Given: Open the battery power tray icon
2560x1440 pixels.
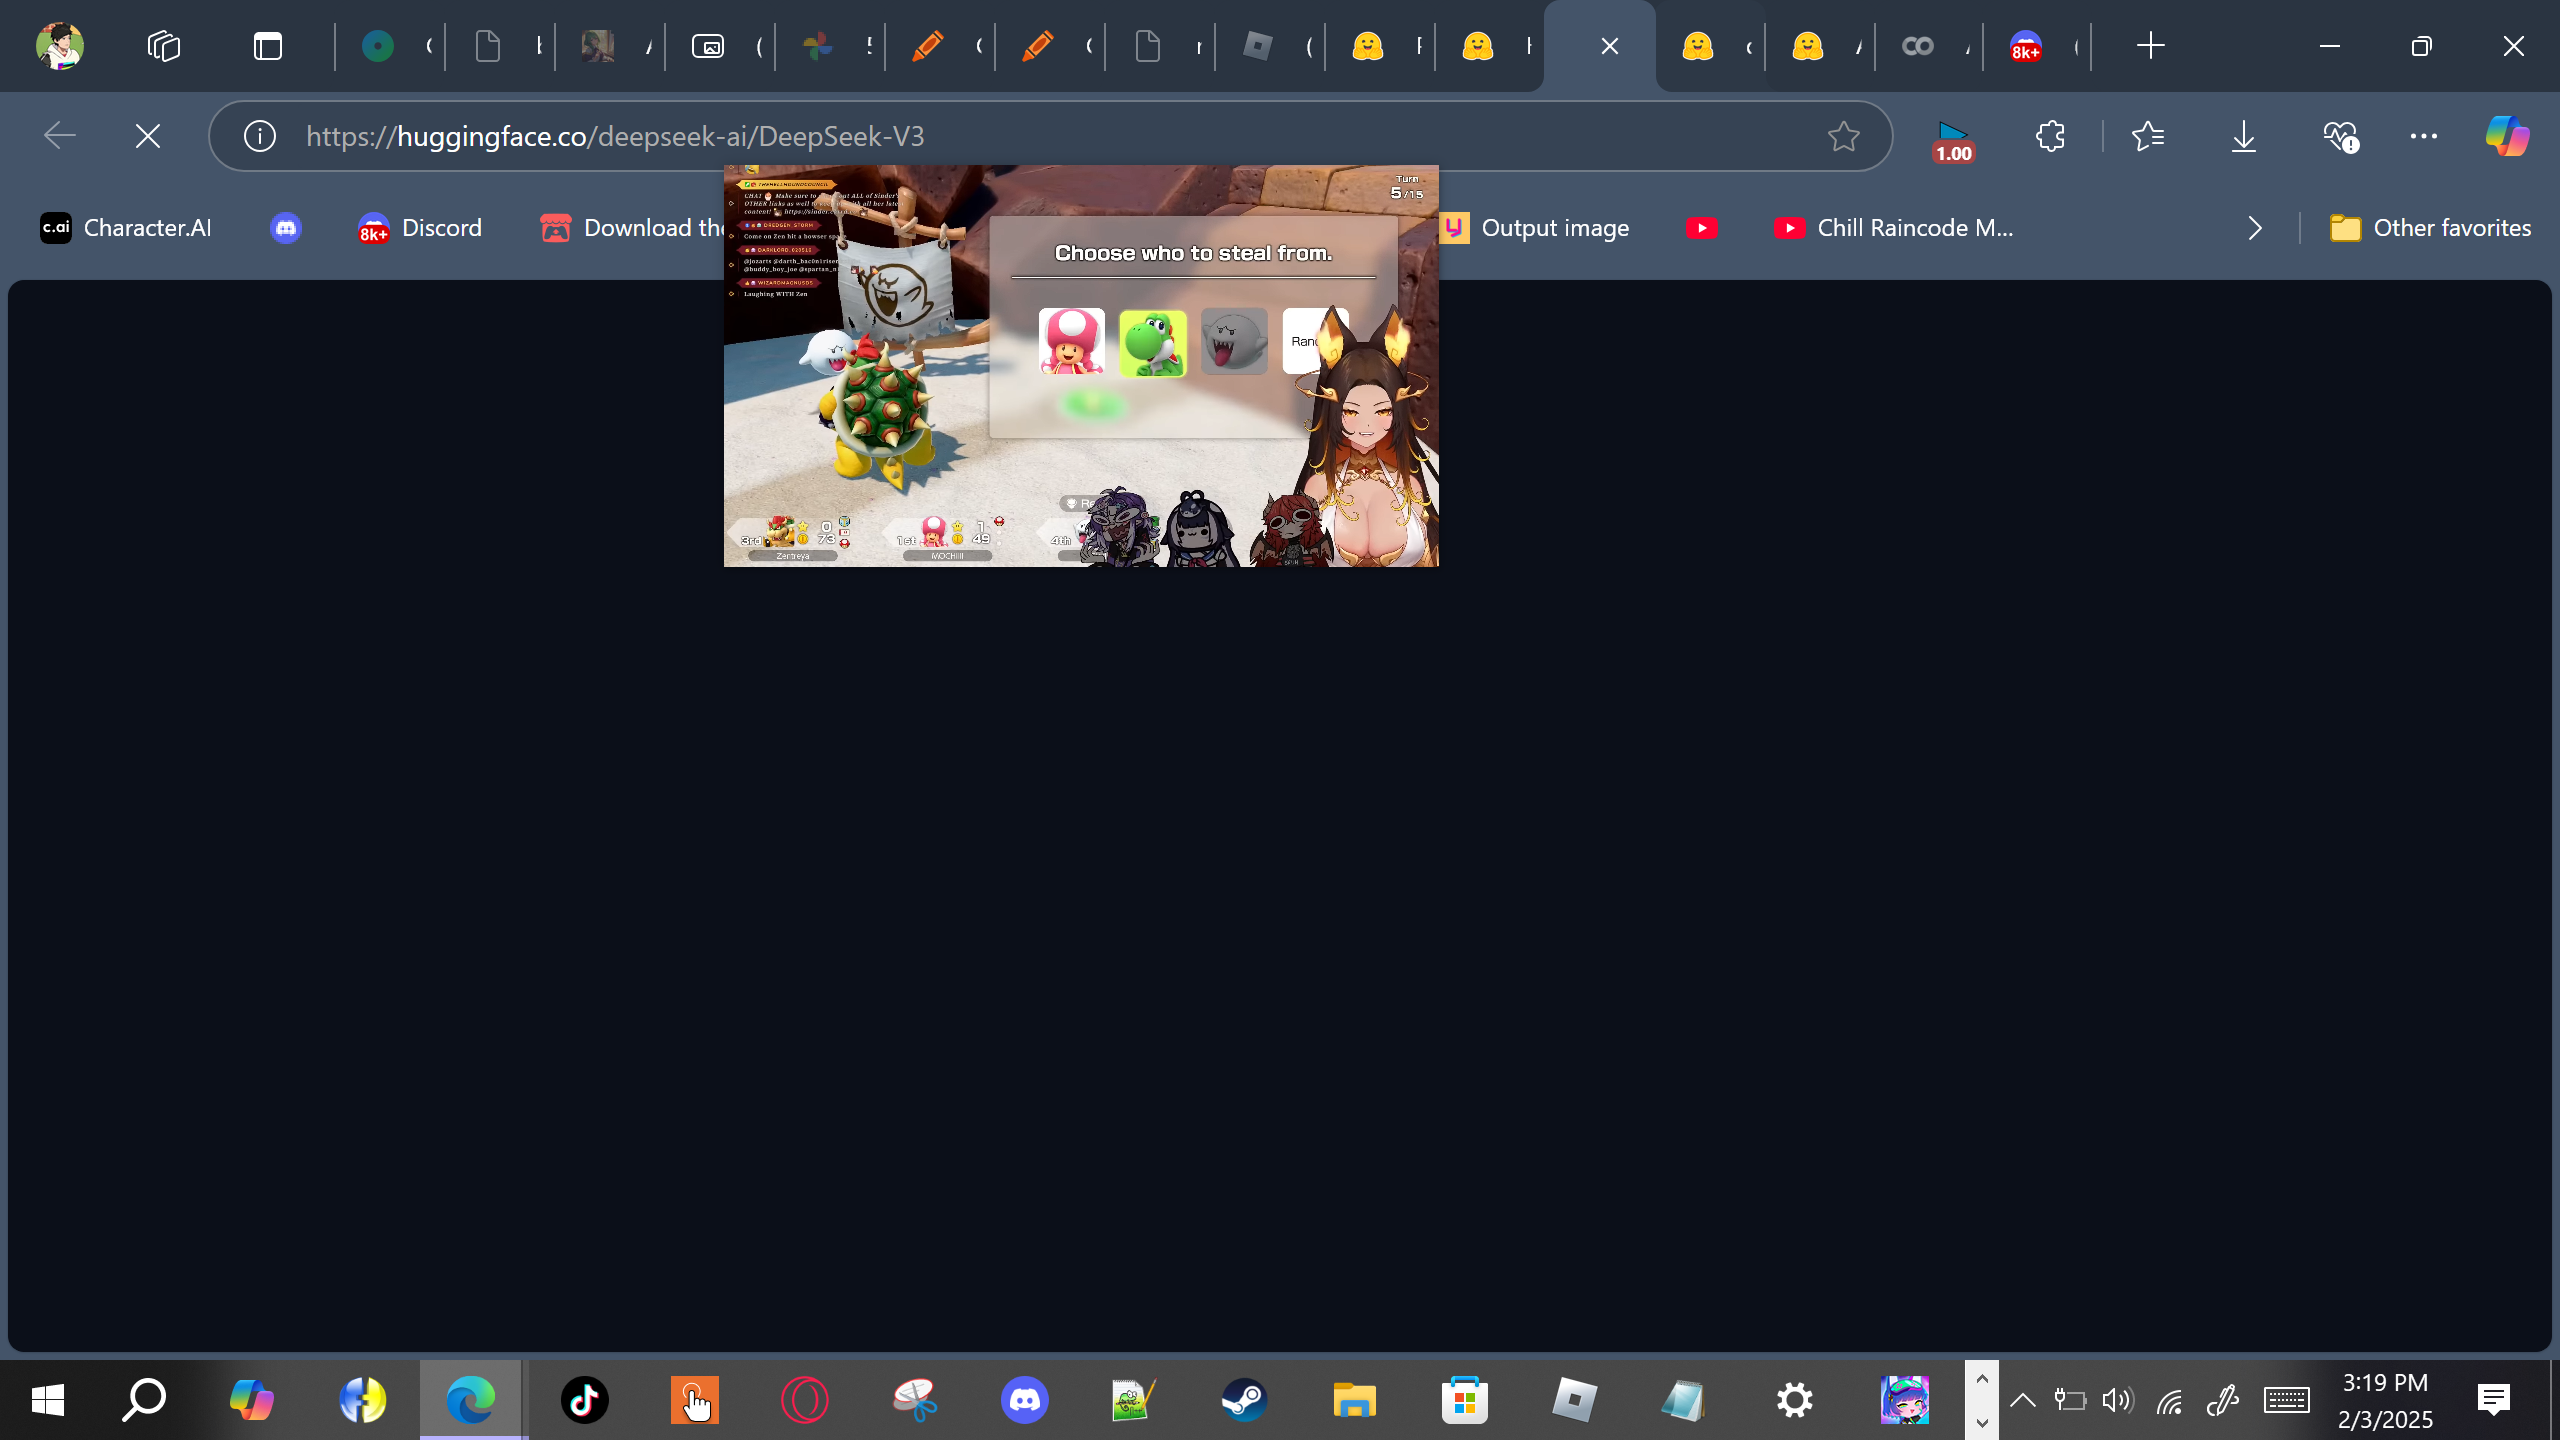Looking at the screenshot, I should pyautogui.click(x=2070, y=1400).
